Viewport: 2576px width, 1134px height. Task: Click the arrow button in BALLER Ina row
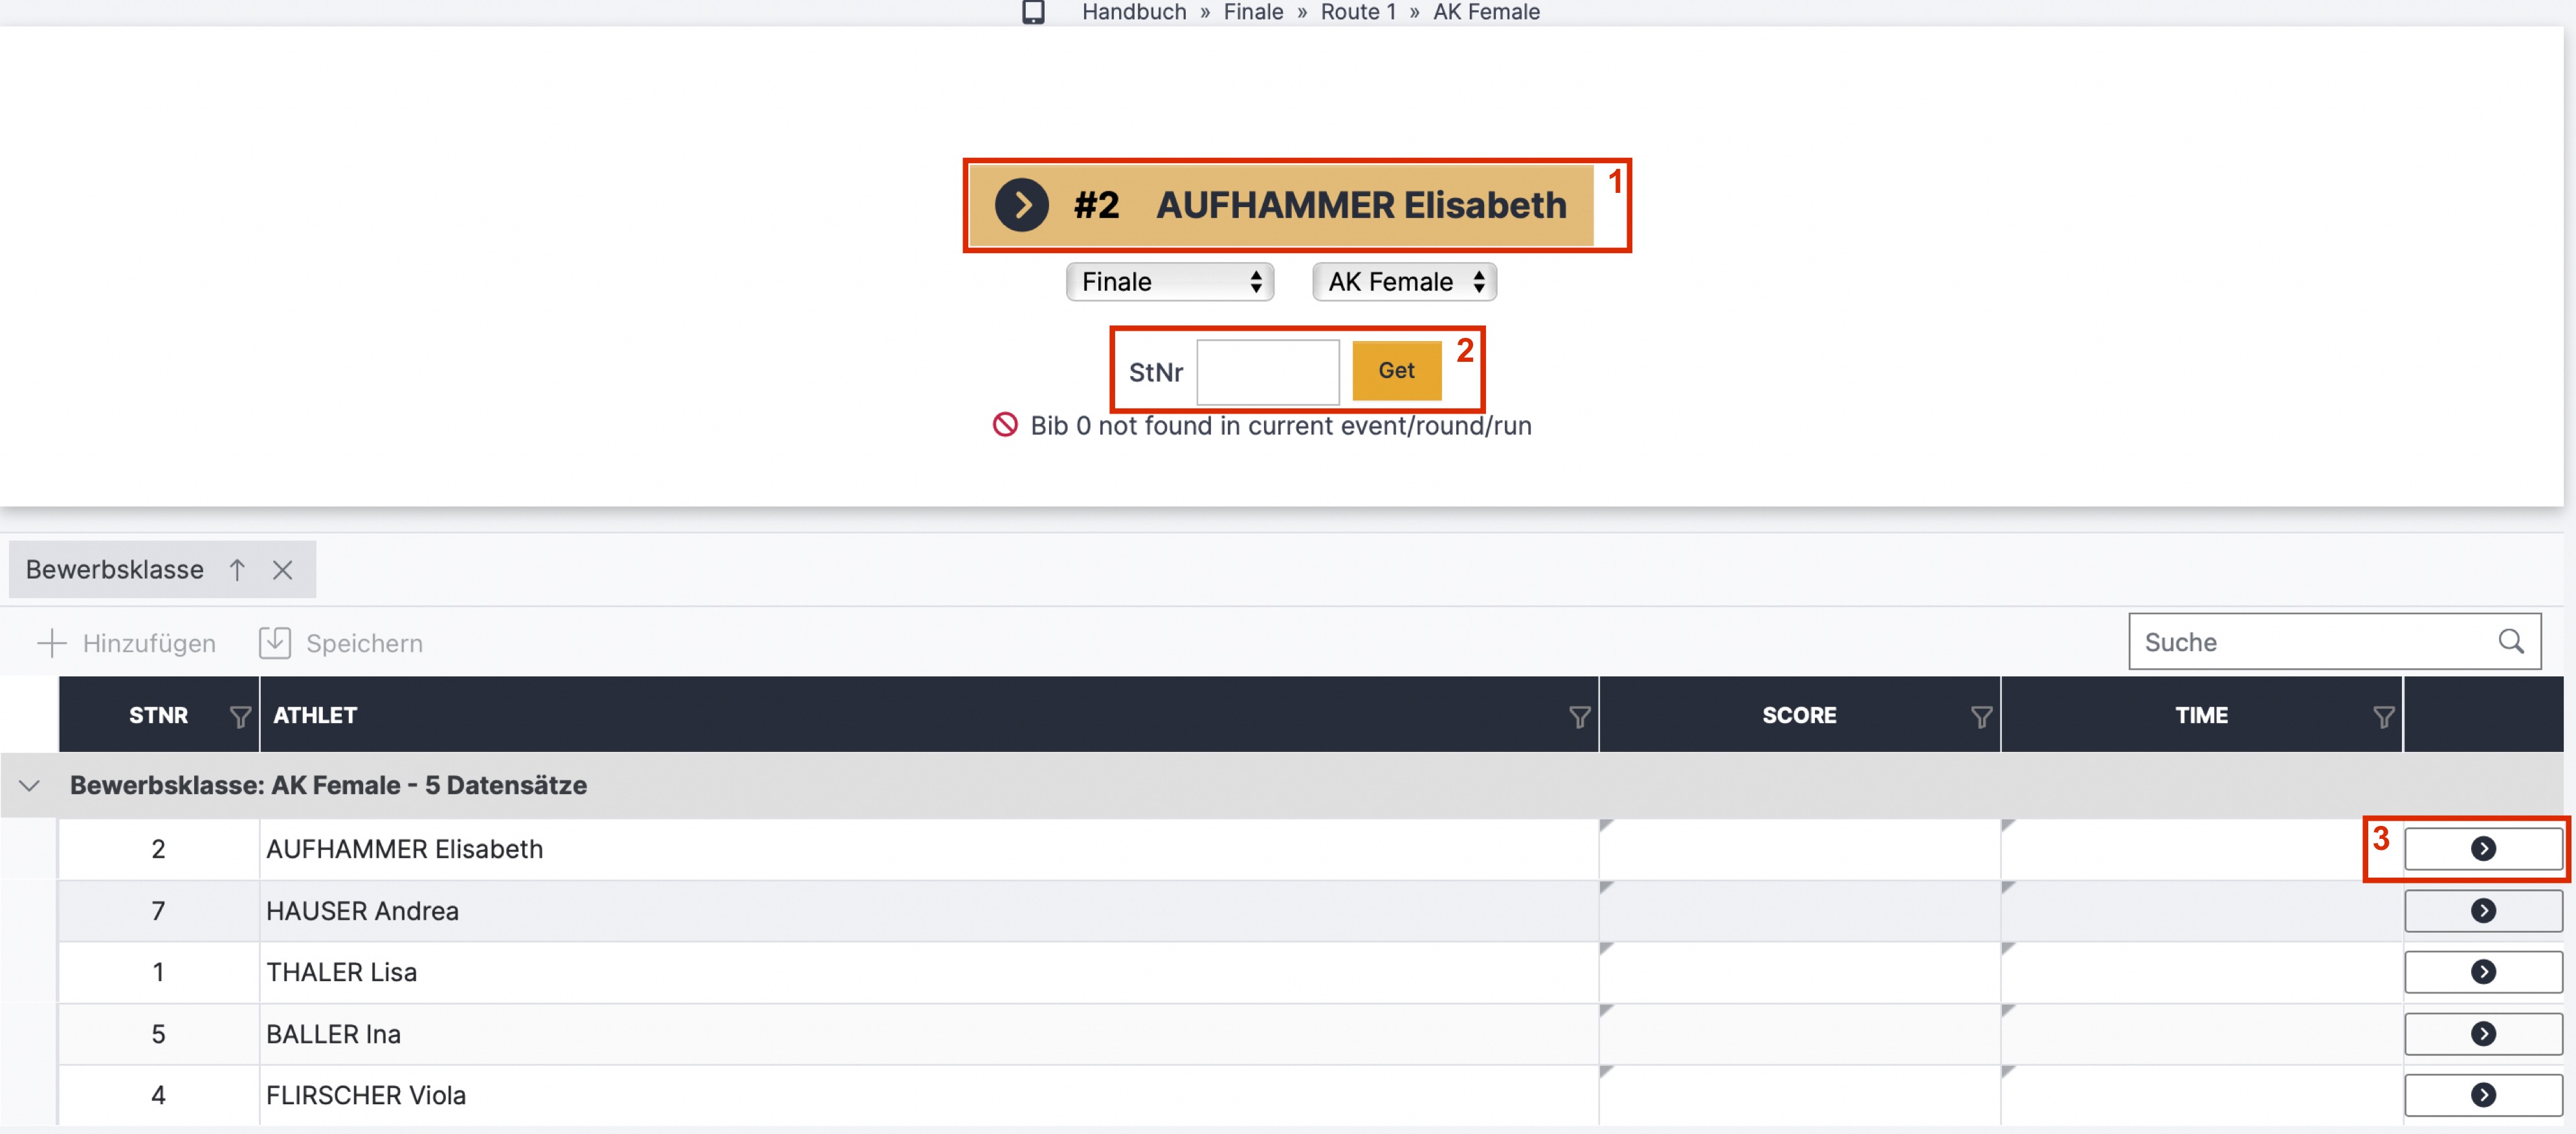[2482, 1033]
